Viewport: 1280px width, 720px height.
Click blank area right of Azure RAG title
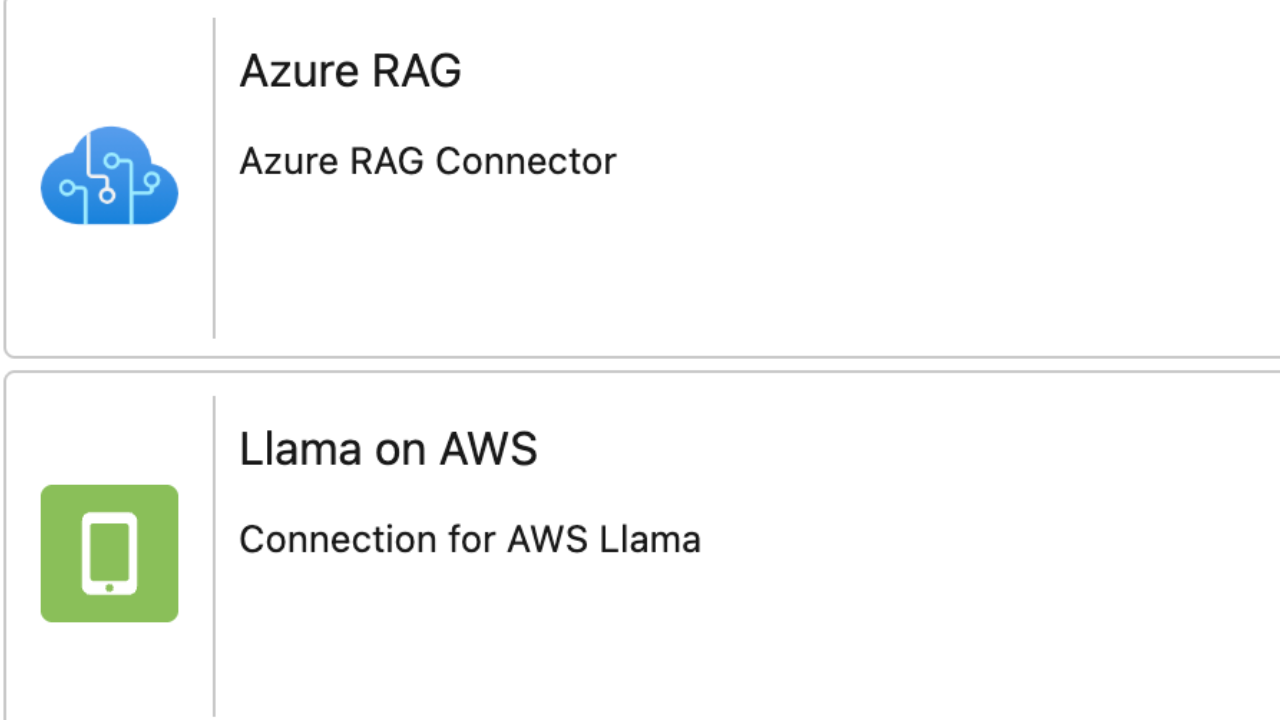pos(800,71)
